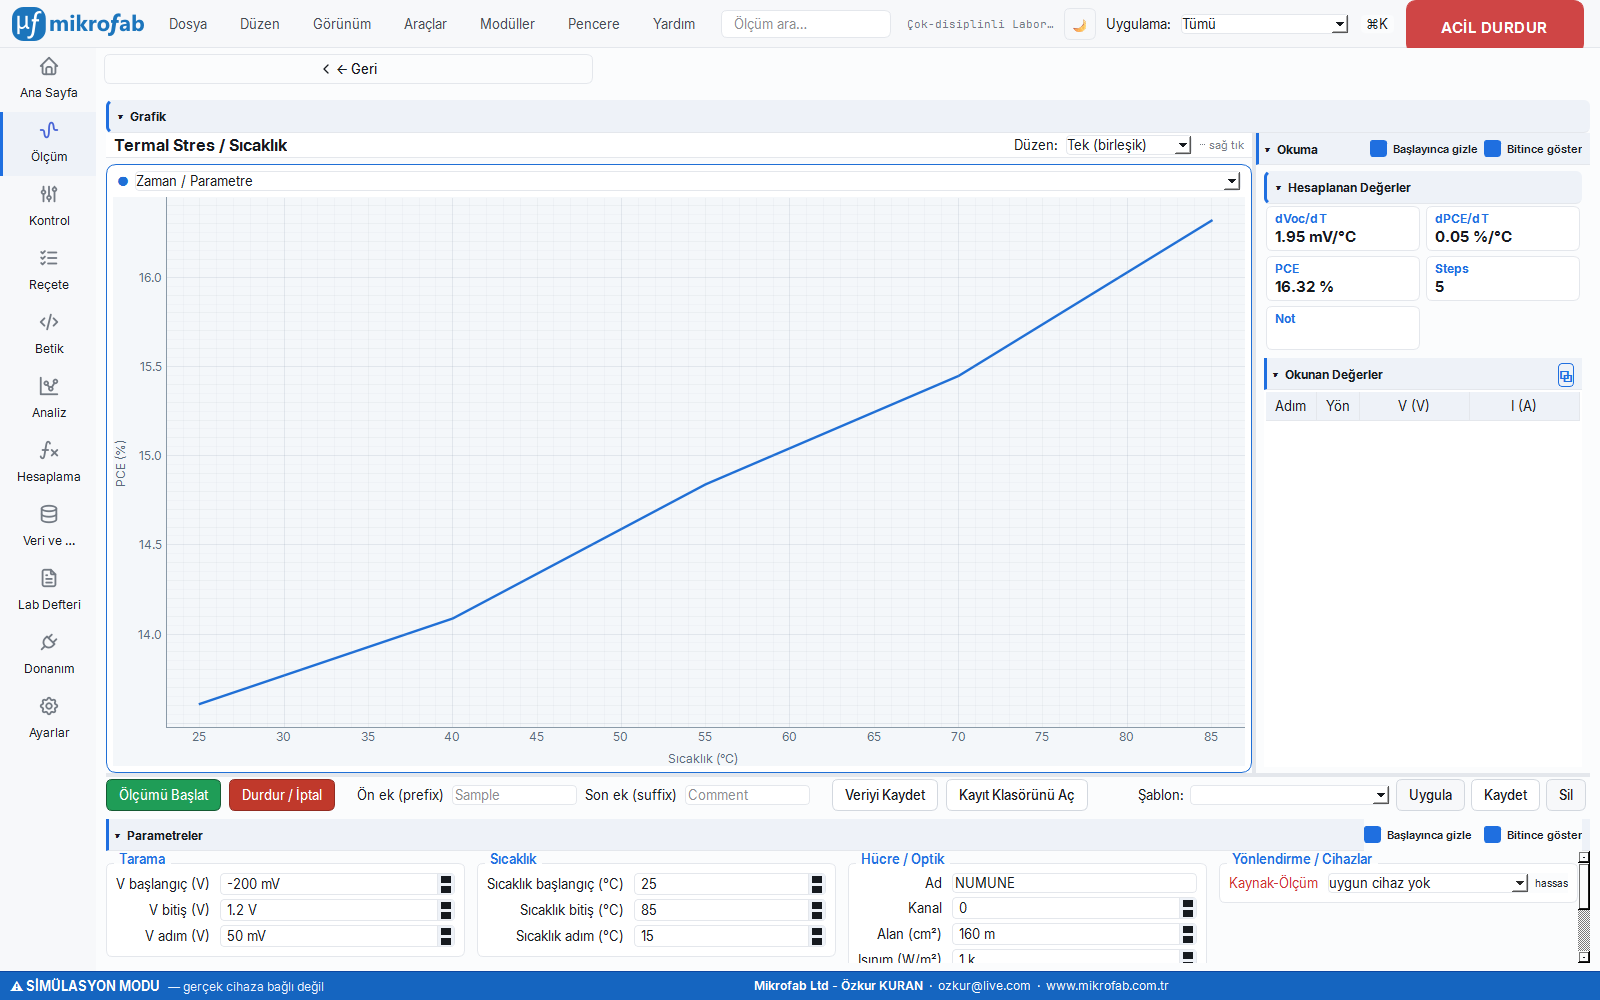This screenshot has width=1600, height=1000.
Task: Open the Uygulama Tümü dropdown
Action: [x=1264, y=24]
